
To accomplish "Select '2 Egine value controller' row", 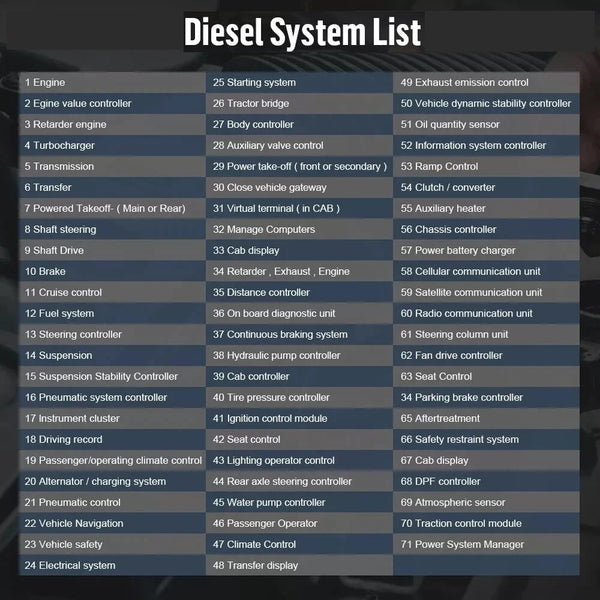I will tap(112, 103).
